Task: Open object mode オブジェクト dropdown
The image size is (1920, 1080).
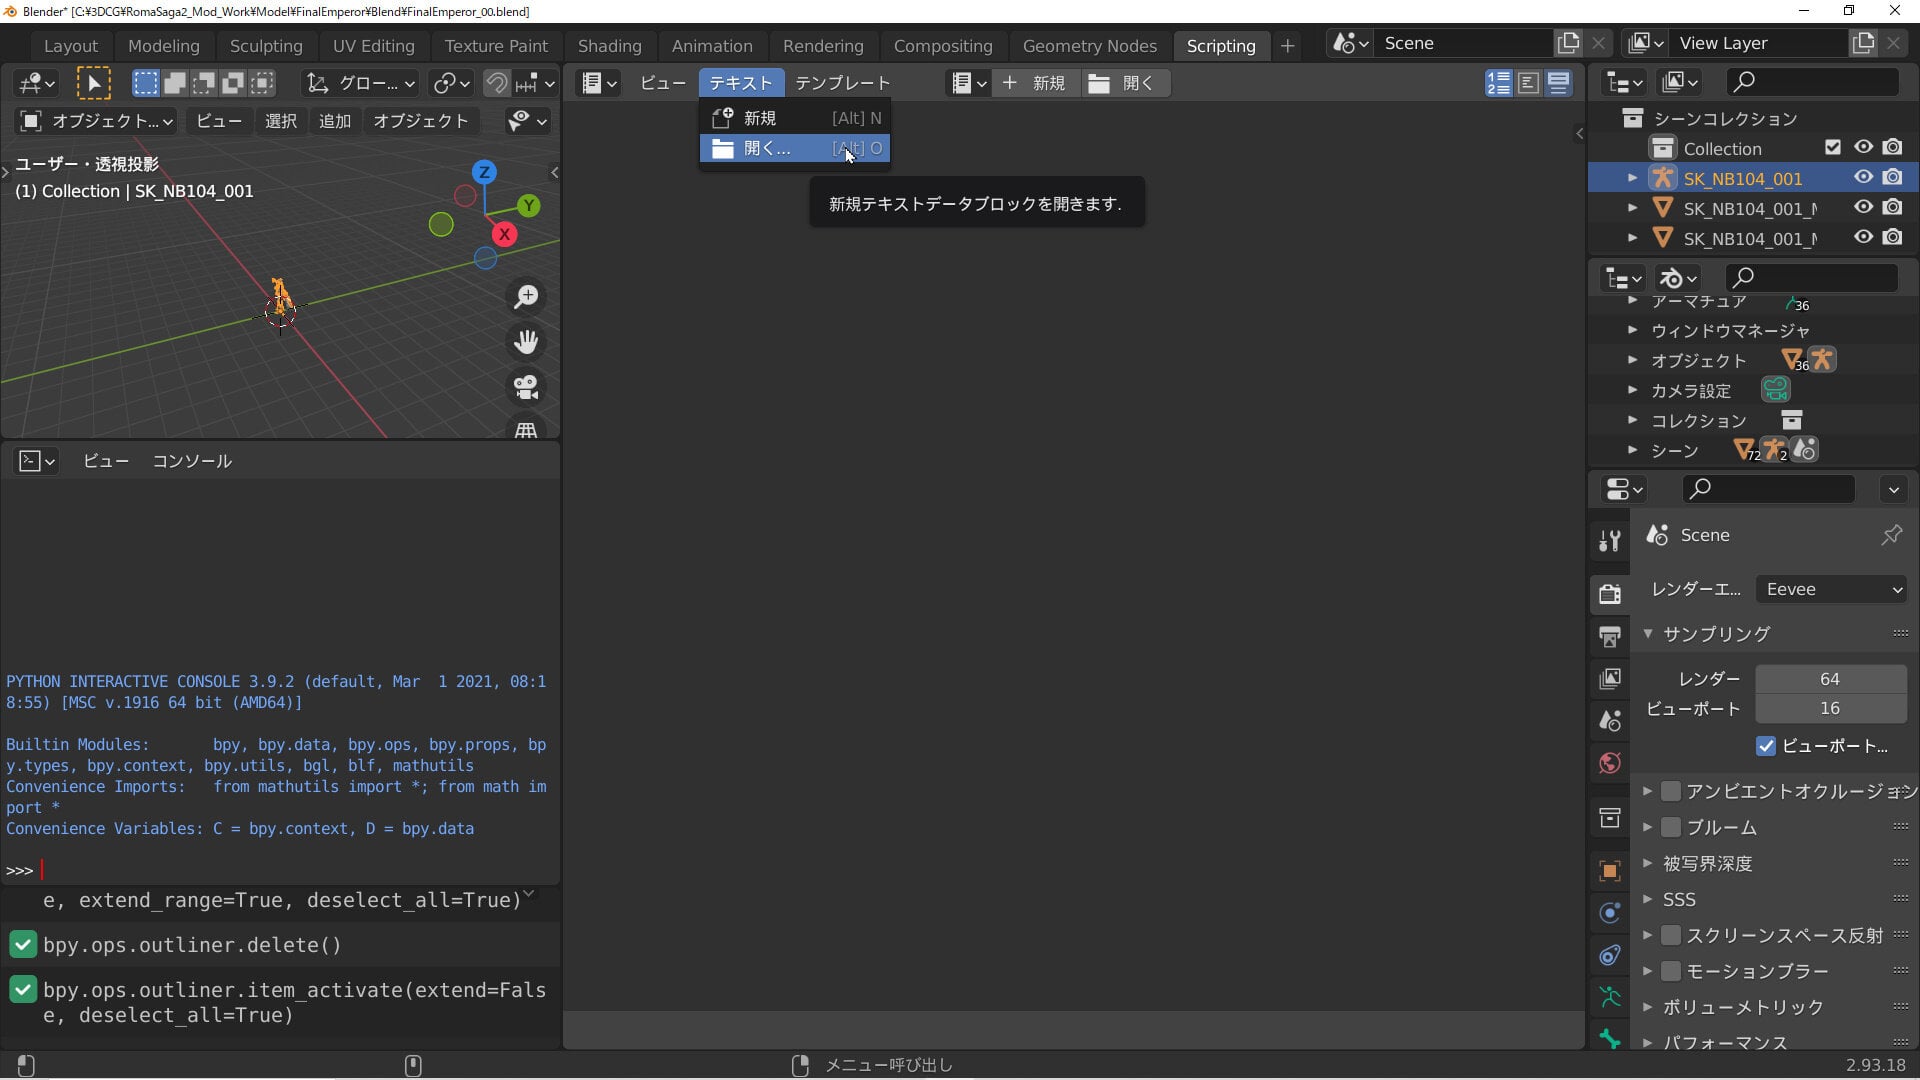Action: [x=97, y=121]
